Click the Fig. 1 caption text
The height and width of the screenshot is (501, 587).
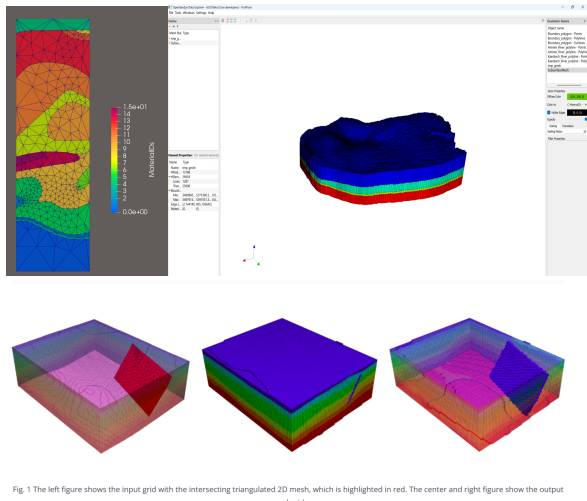288,490
